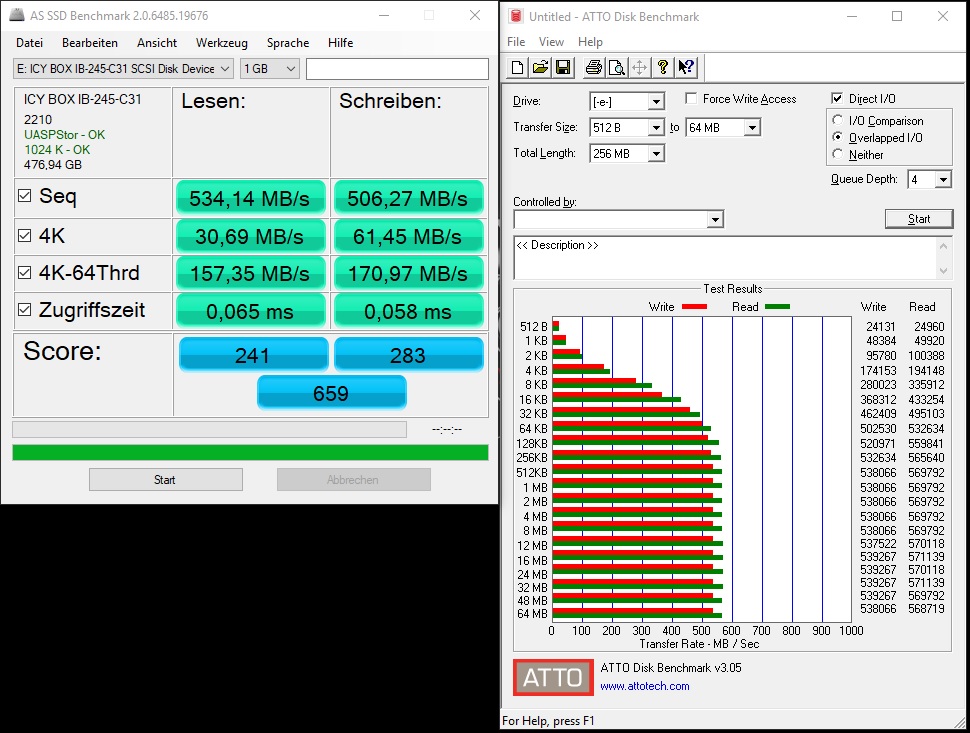Open the Hilfe menu

coord(340,43)
